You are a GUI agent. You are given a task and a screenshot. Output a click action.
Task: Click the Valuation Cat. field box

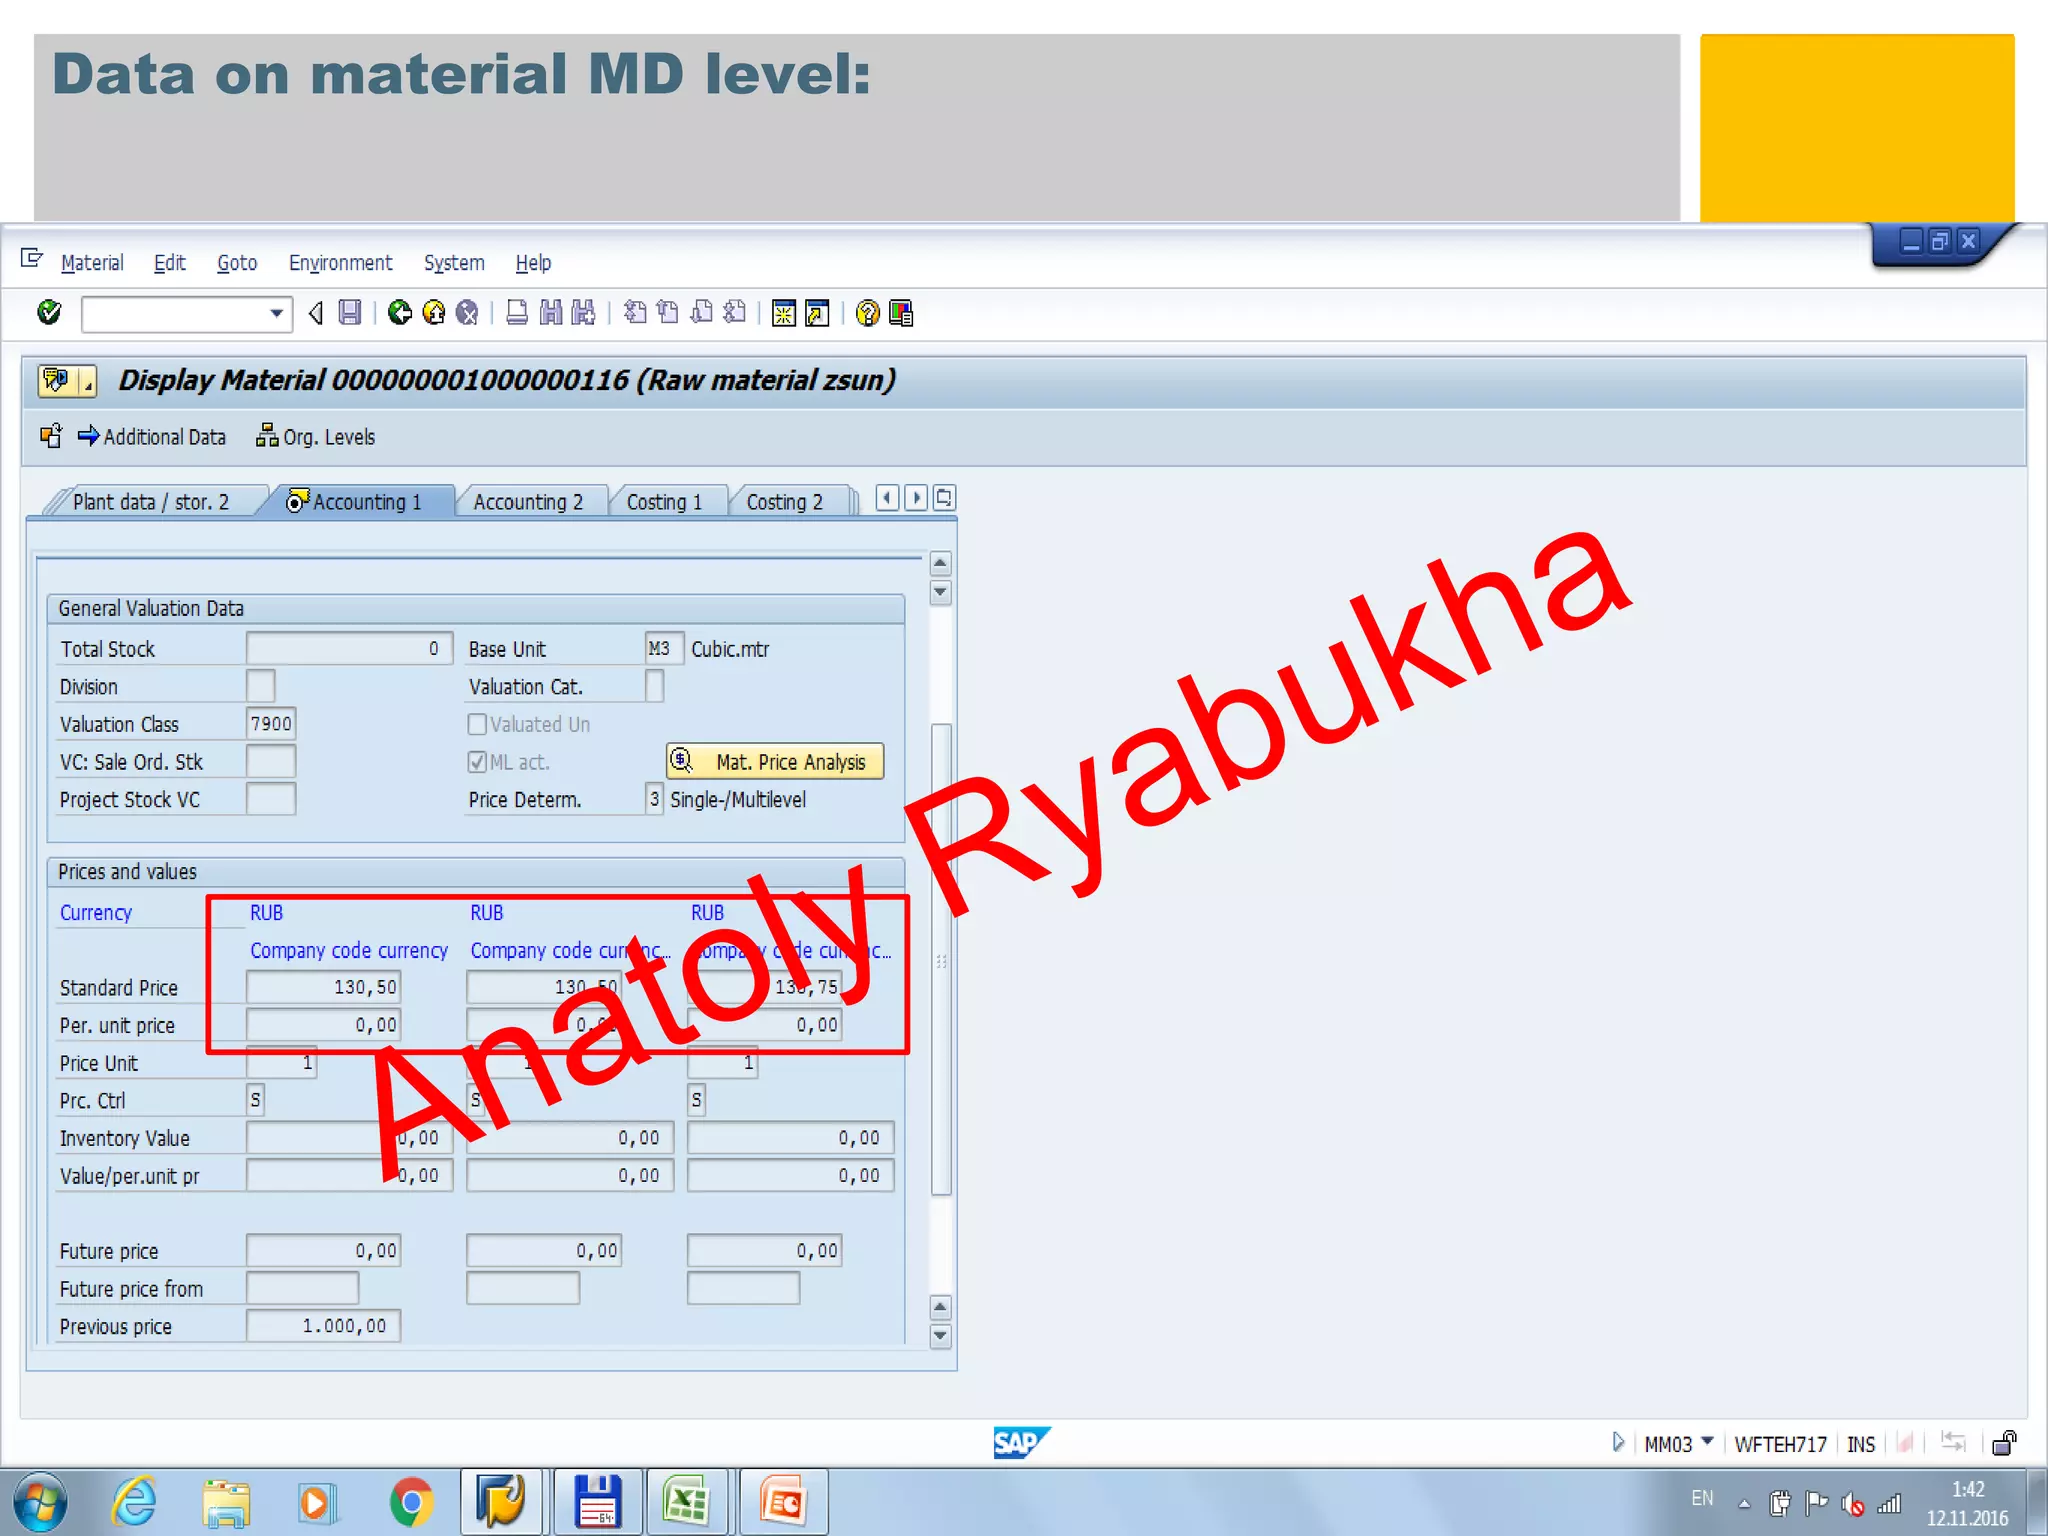(x=654, y=686)
